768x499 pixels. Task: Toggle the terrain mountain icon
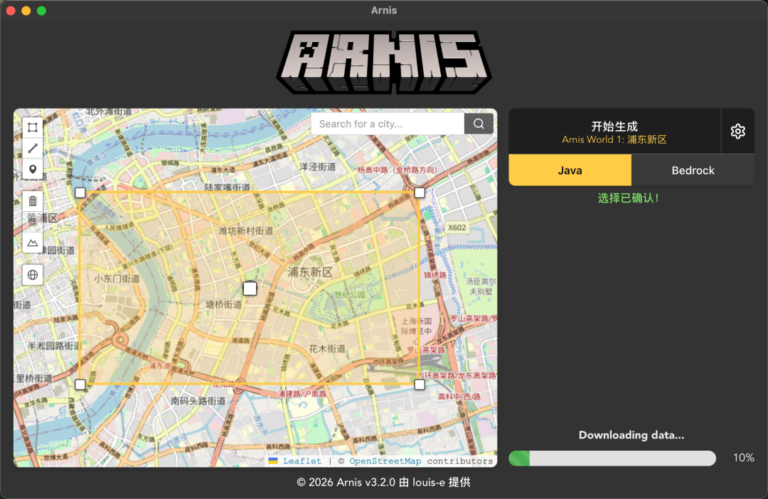[33, 243]
